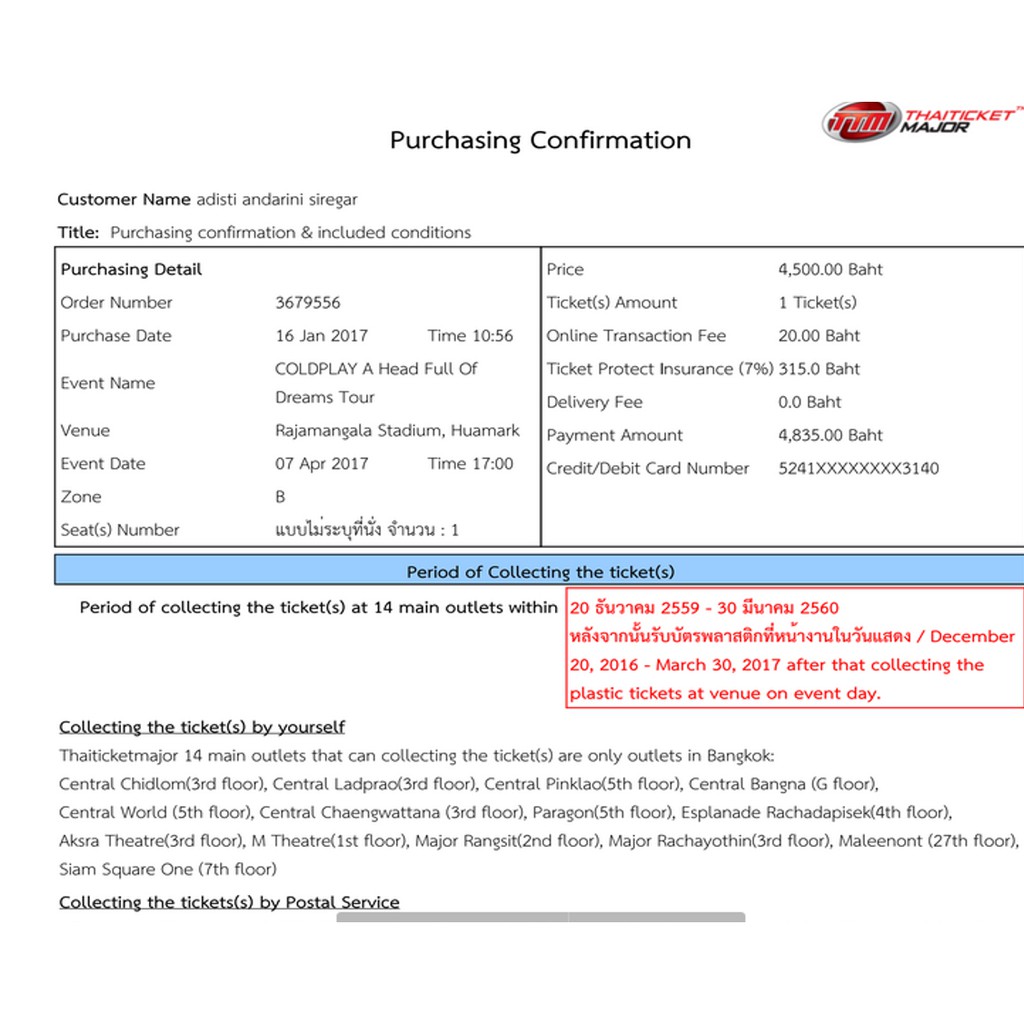Image resolution: width=1024 pixels, height=1024 pixels.
Task: Click the Purchasing Detail section header
Action: tap(131, 269)
